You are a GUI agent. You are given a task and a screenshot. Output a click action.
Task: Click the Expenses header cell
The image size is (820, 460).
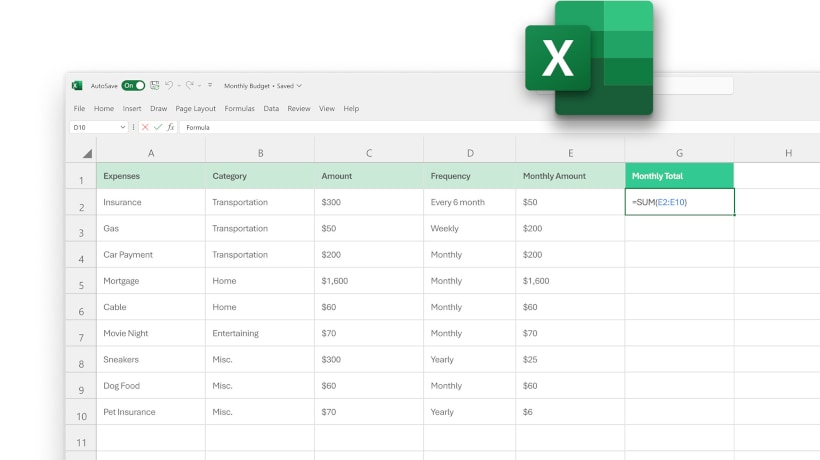coord(151,176)
